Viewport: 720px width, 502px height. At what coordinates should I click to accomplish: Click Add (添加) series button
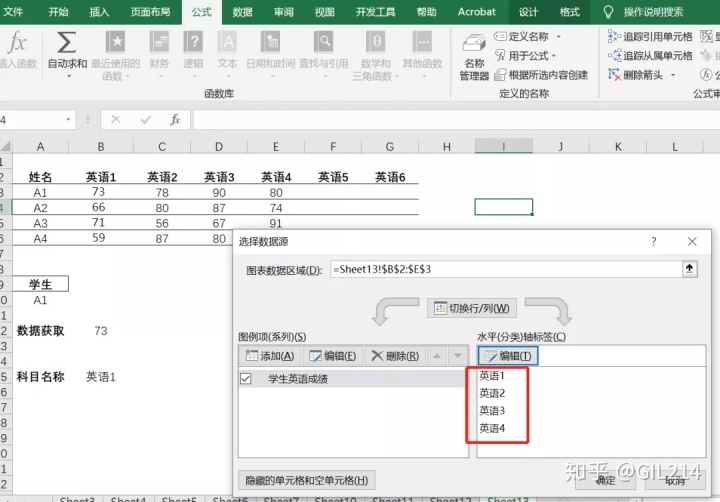click(x=270, y=356)
